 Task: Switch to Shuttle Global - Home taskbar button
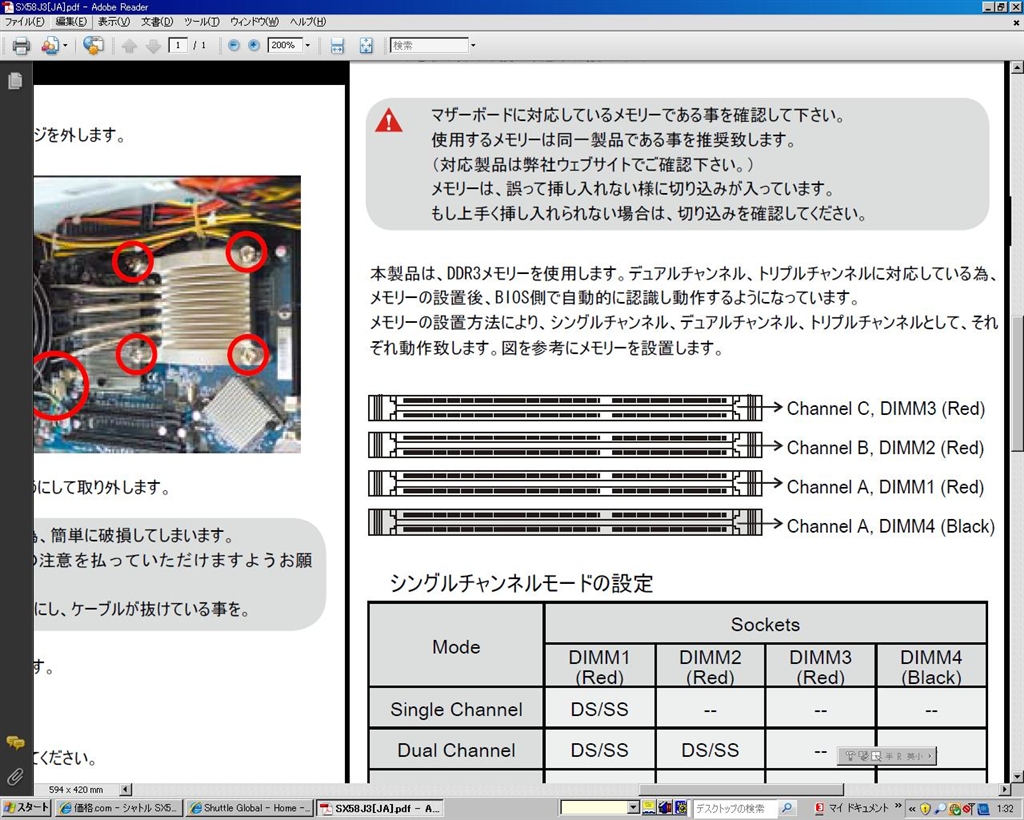pos(249,808)
